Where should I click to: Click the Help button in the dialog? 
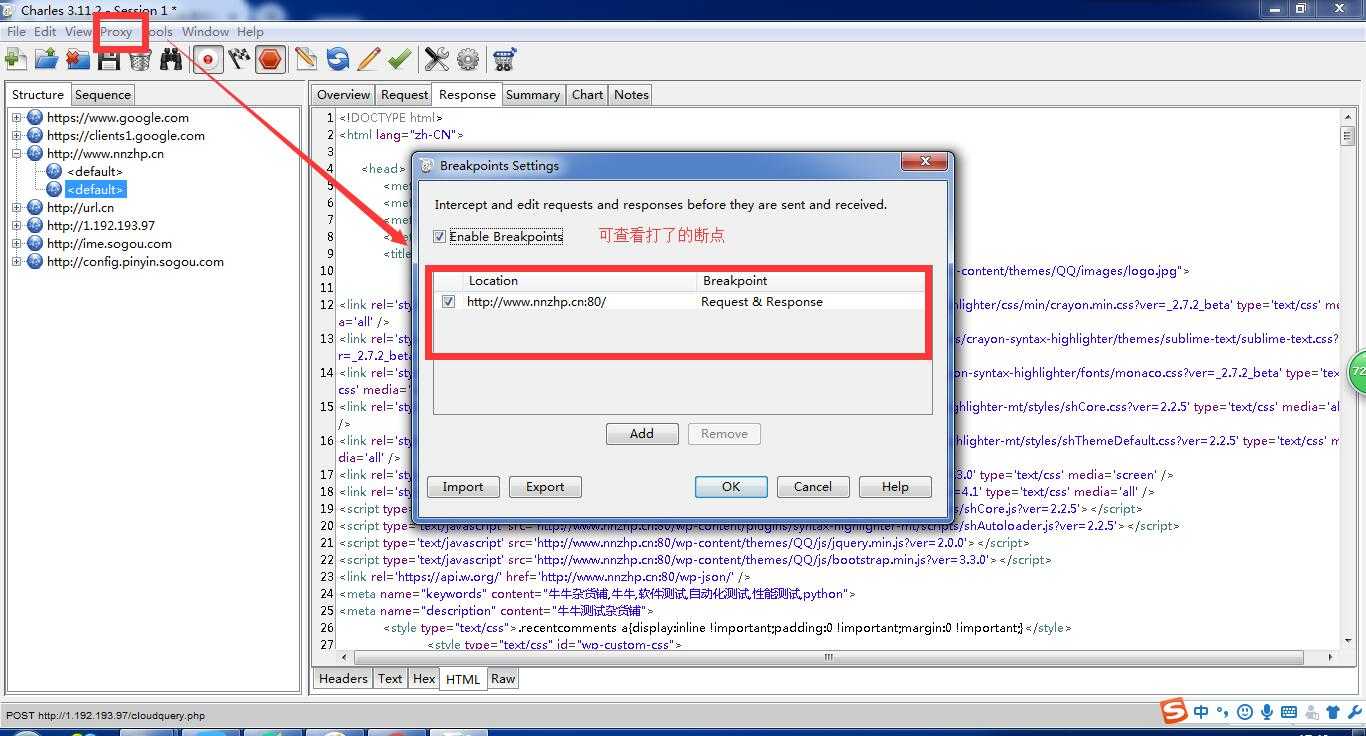coord(895,487)
